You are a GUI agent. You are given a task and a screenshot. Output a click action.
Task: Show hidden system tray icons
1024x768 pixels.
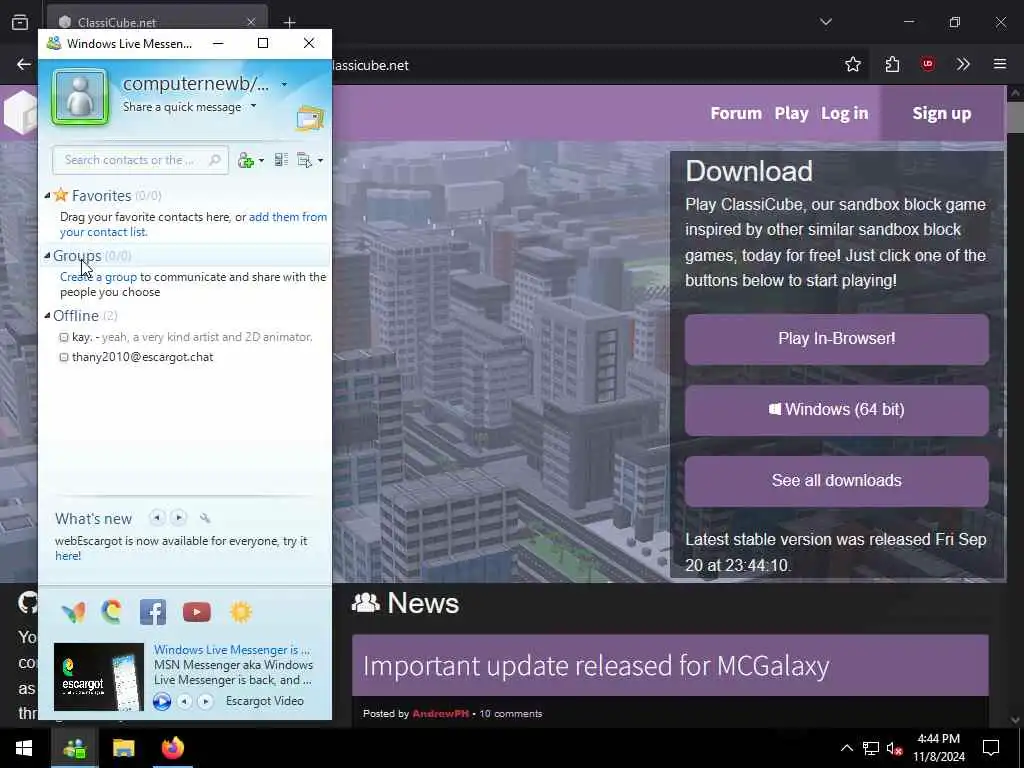846,748
